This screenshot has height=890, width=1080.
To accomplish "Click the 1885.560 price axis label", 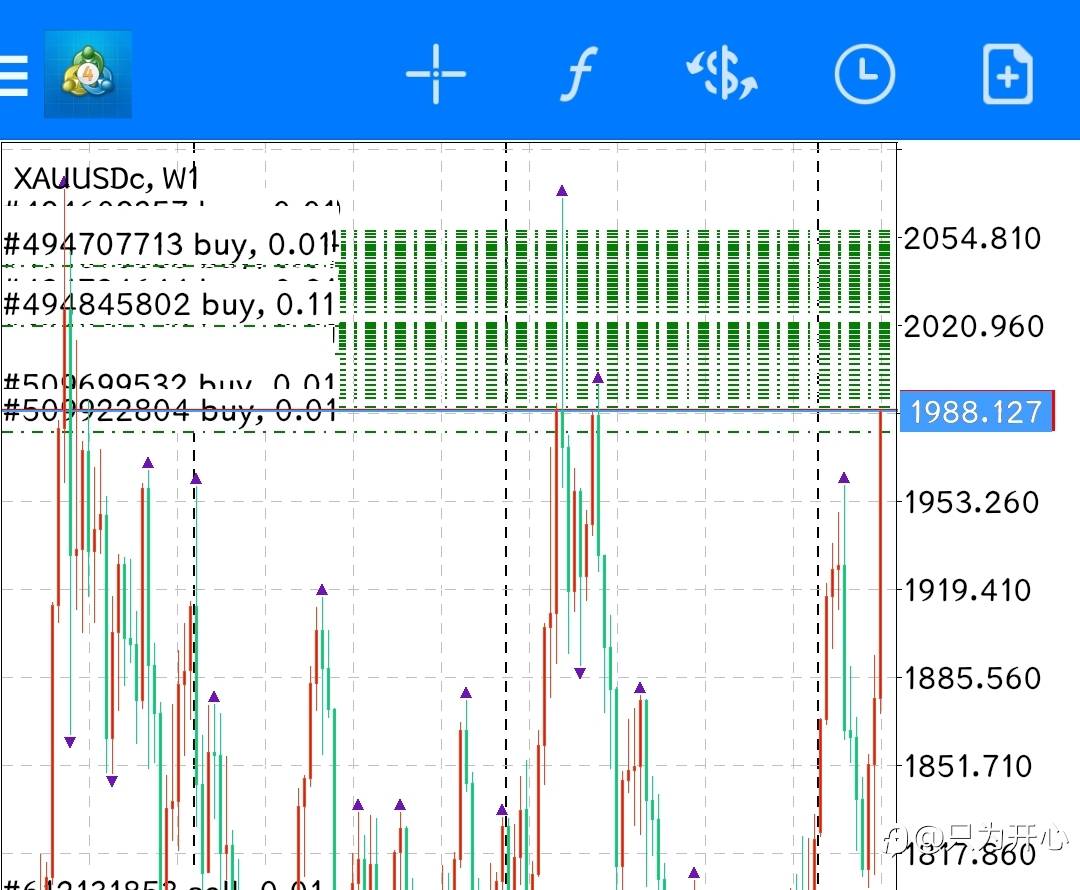I will tap(972, 678).
